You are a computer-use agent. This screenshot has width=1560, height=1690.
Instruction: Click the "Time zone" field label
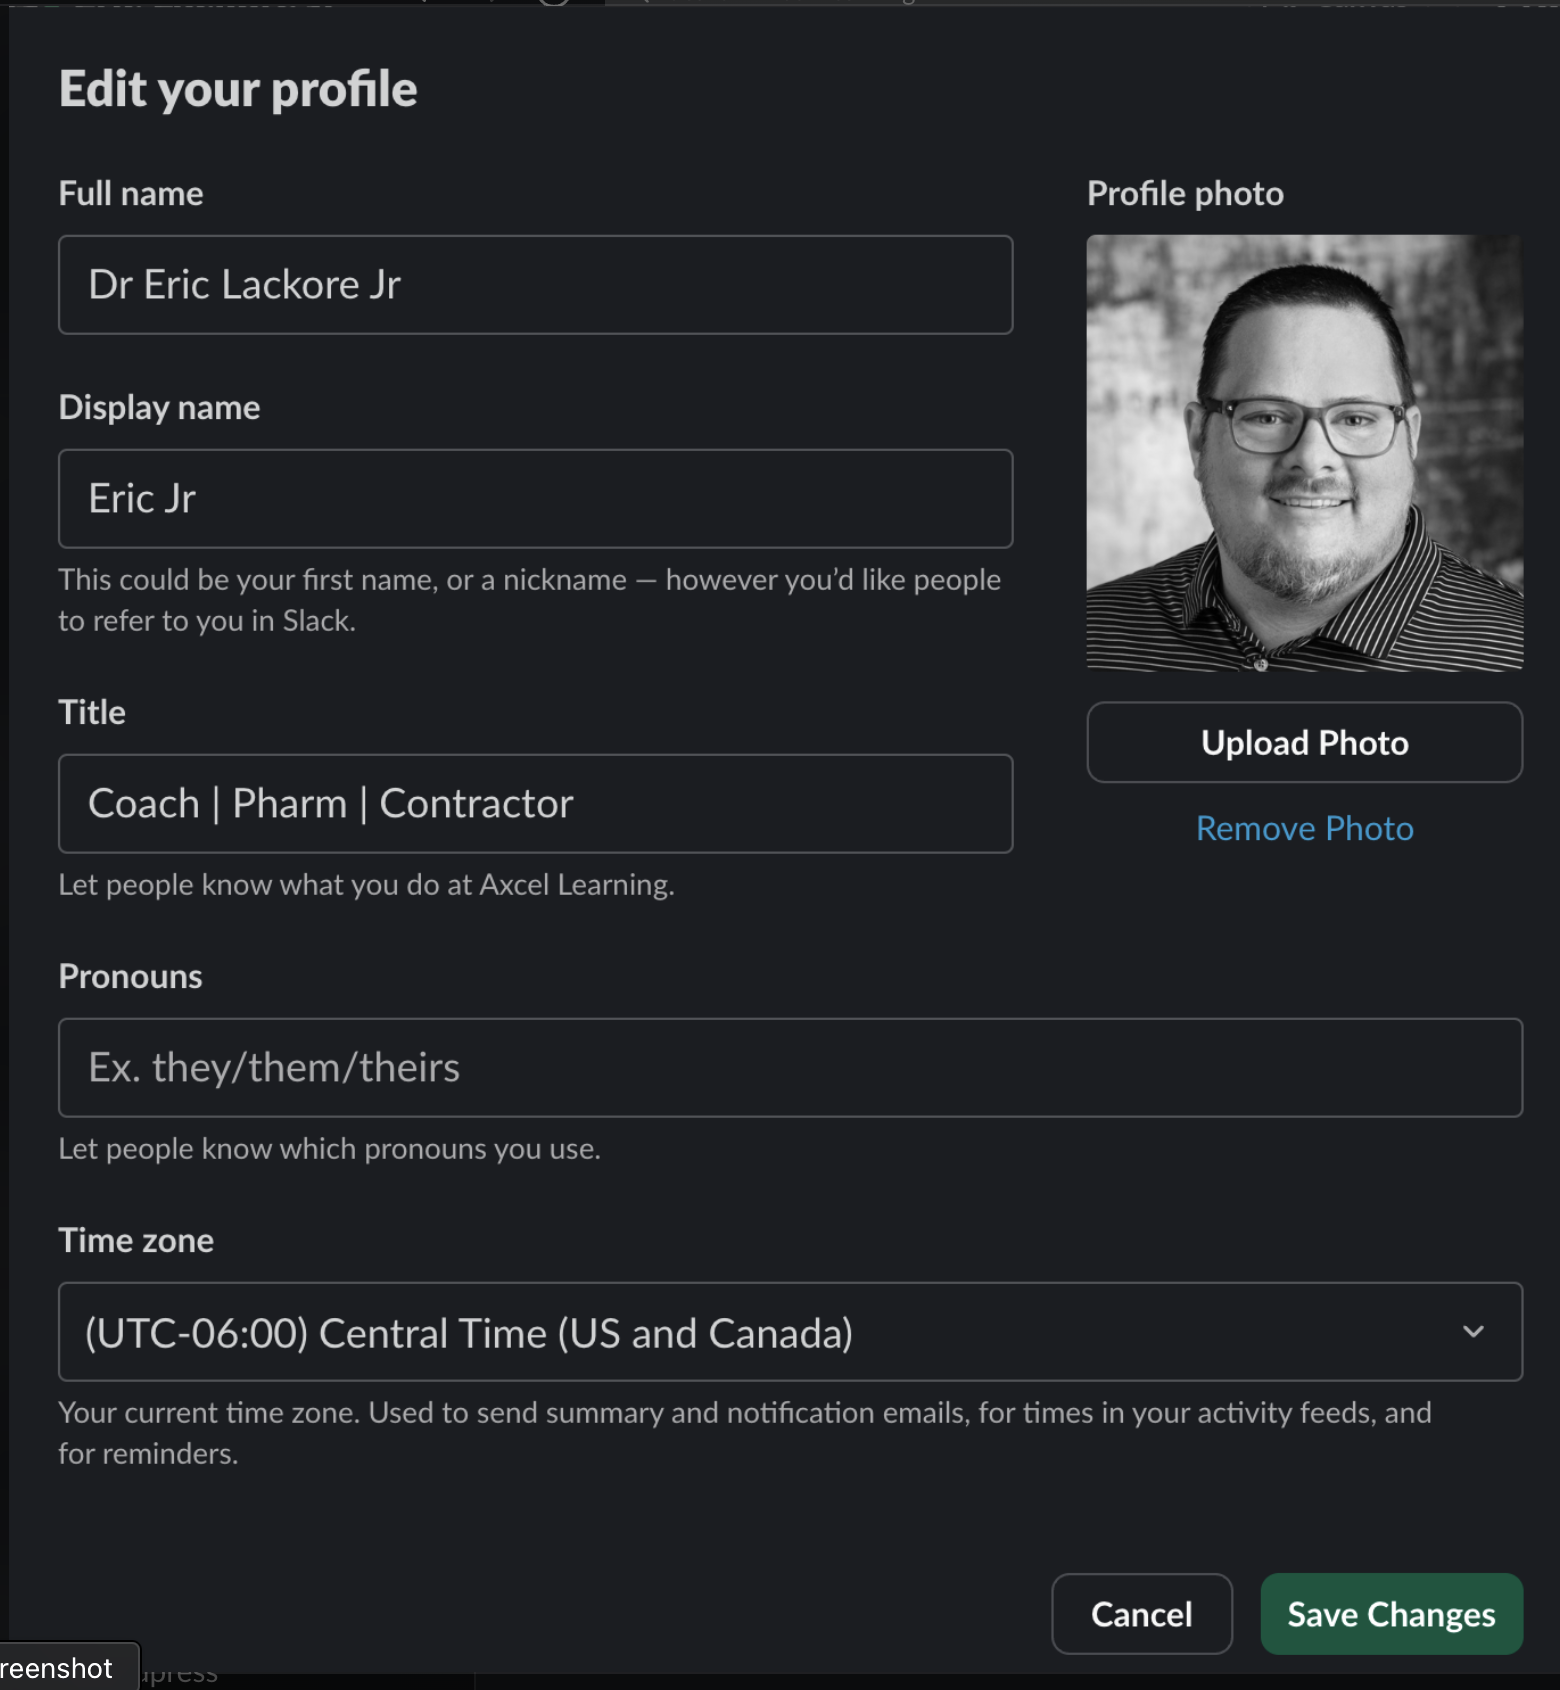(136, 1241)
